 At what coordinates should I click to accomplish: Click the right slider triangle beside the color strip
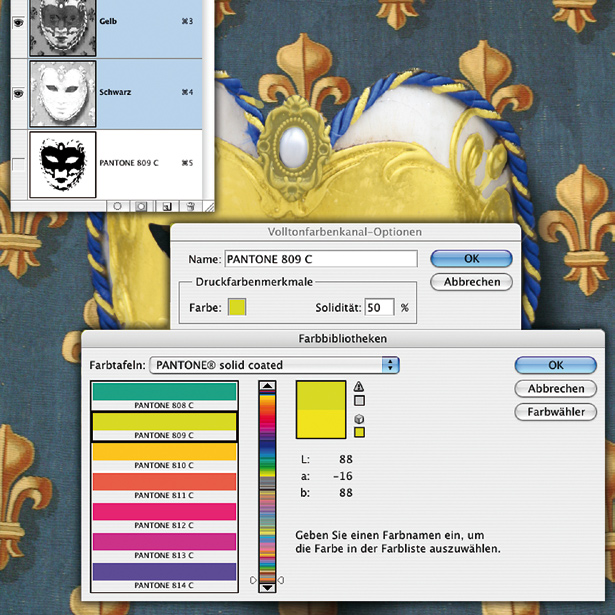pyautogui.click(x=281, y=579)
